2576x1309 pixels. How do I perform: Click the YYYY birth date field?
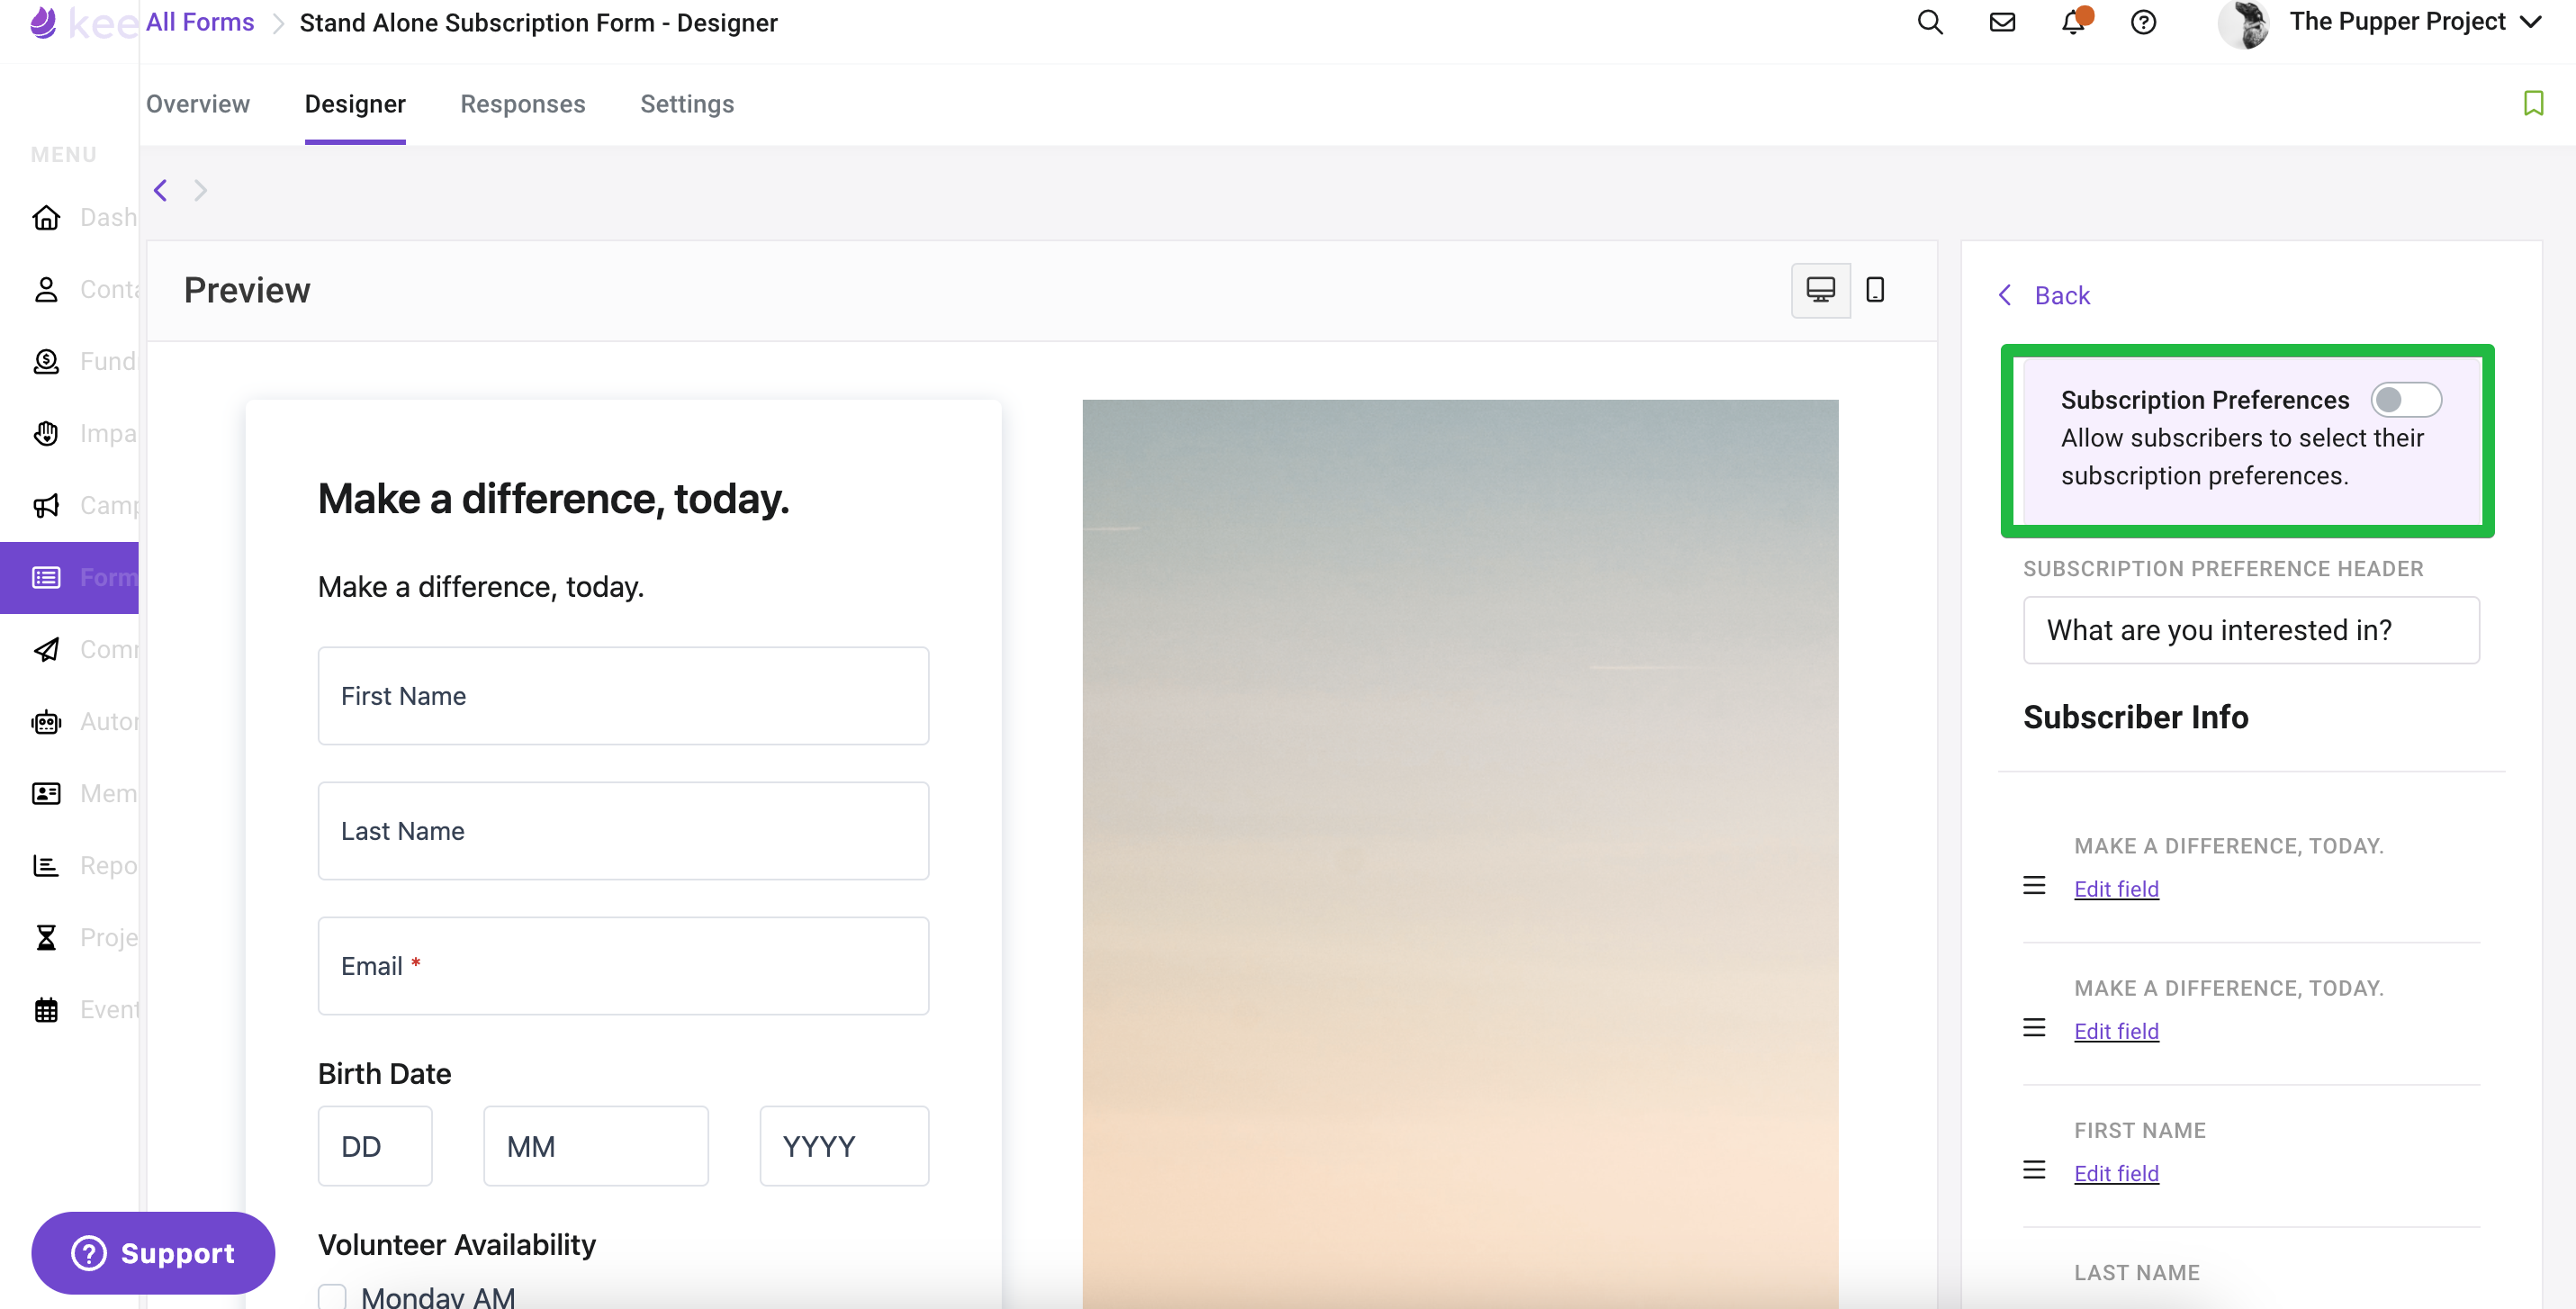[844, 1146]
